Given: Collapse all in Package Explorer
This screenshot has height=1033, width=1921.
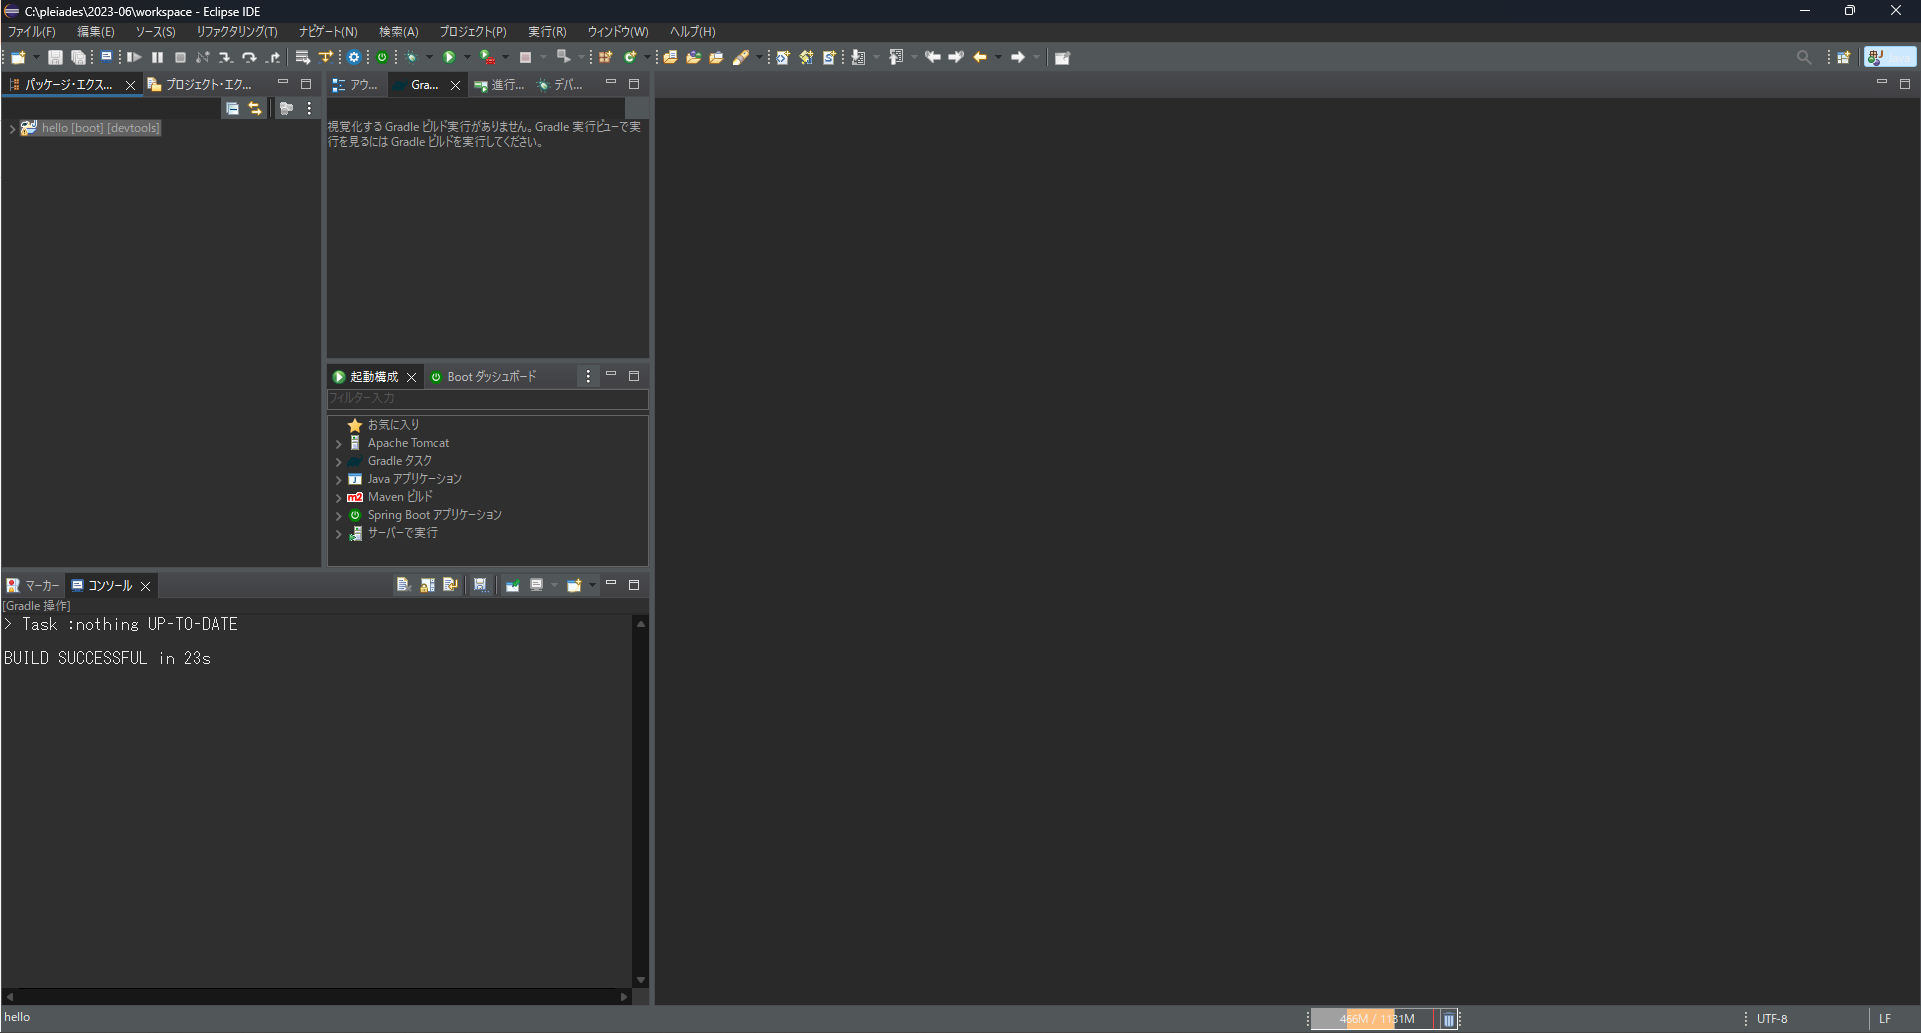Looking at the screenshot, I should [x=232, y=108].
